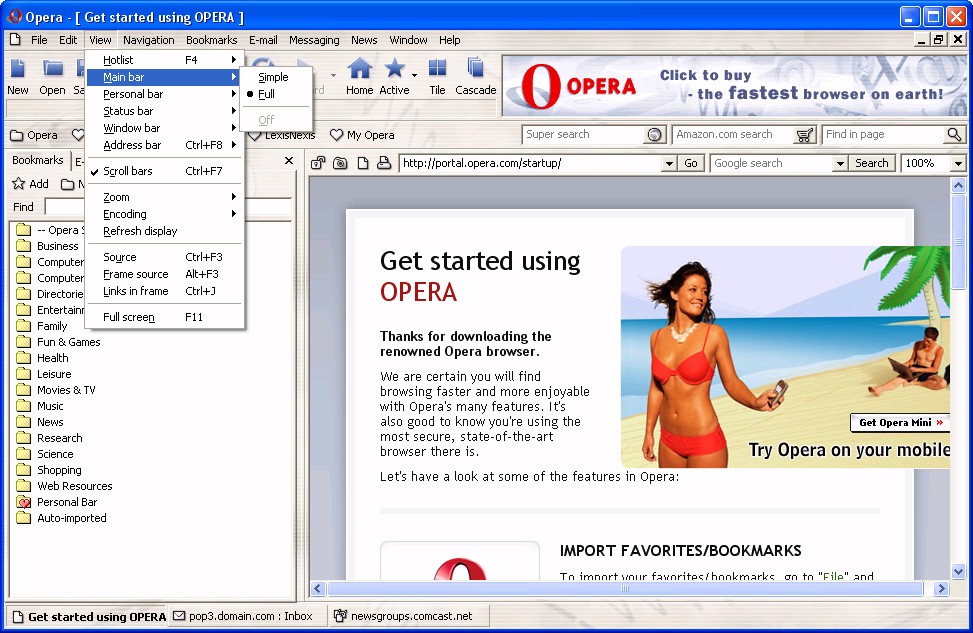Viewport: 973px width, 633px height.
Task: Expand the Address bar submenu
Action: point(164,145)
